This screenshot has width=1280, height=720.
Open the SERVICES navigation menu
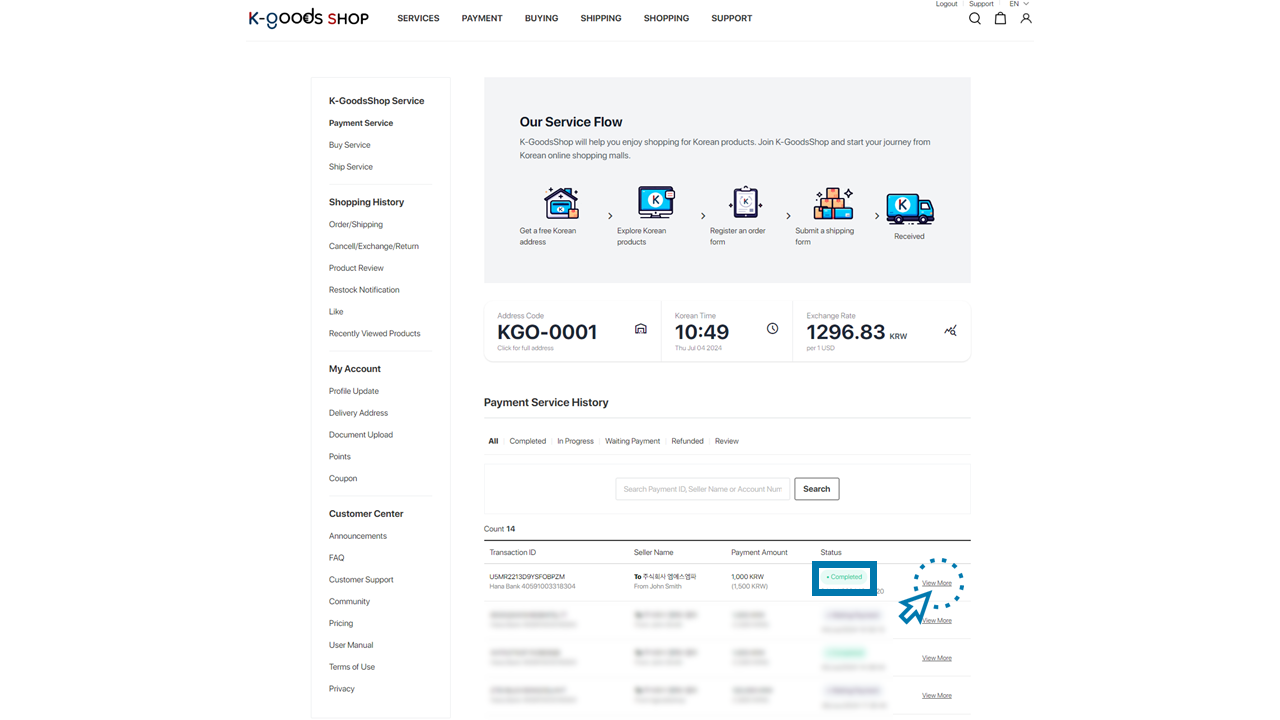(x=418, y=18)
